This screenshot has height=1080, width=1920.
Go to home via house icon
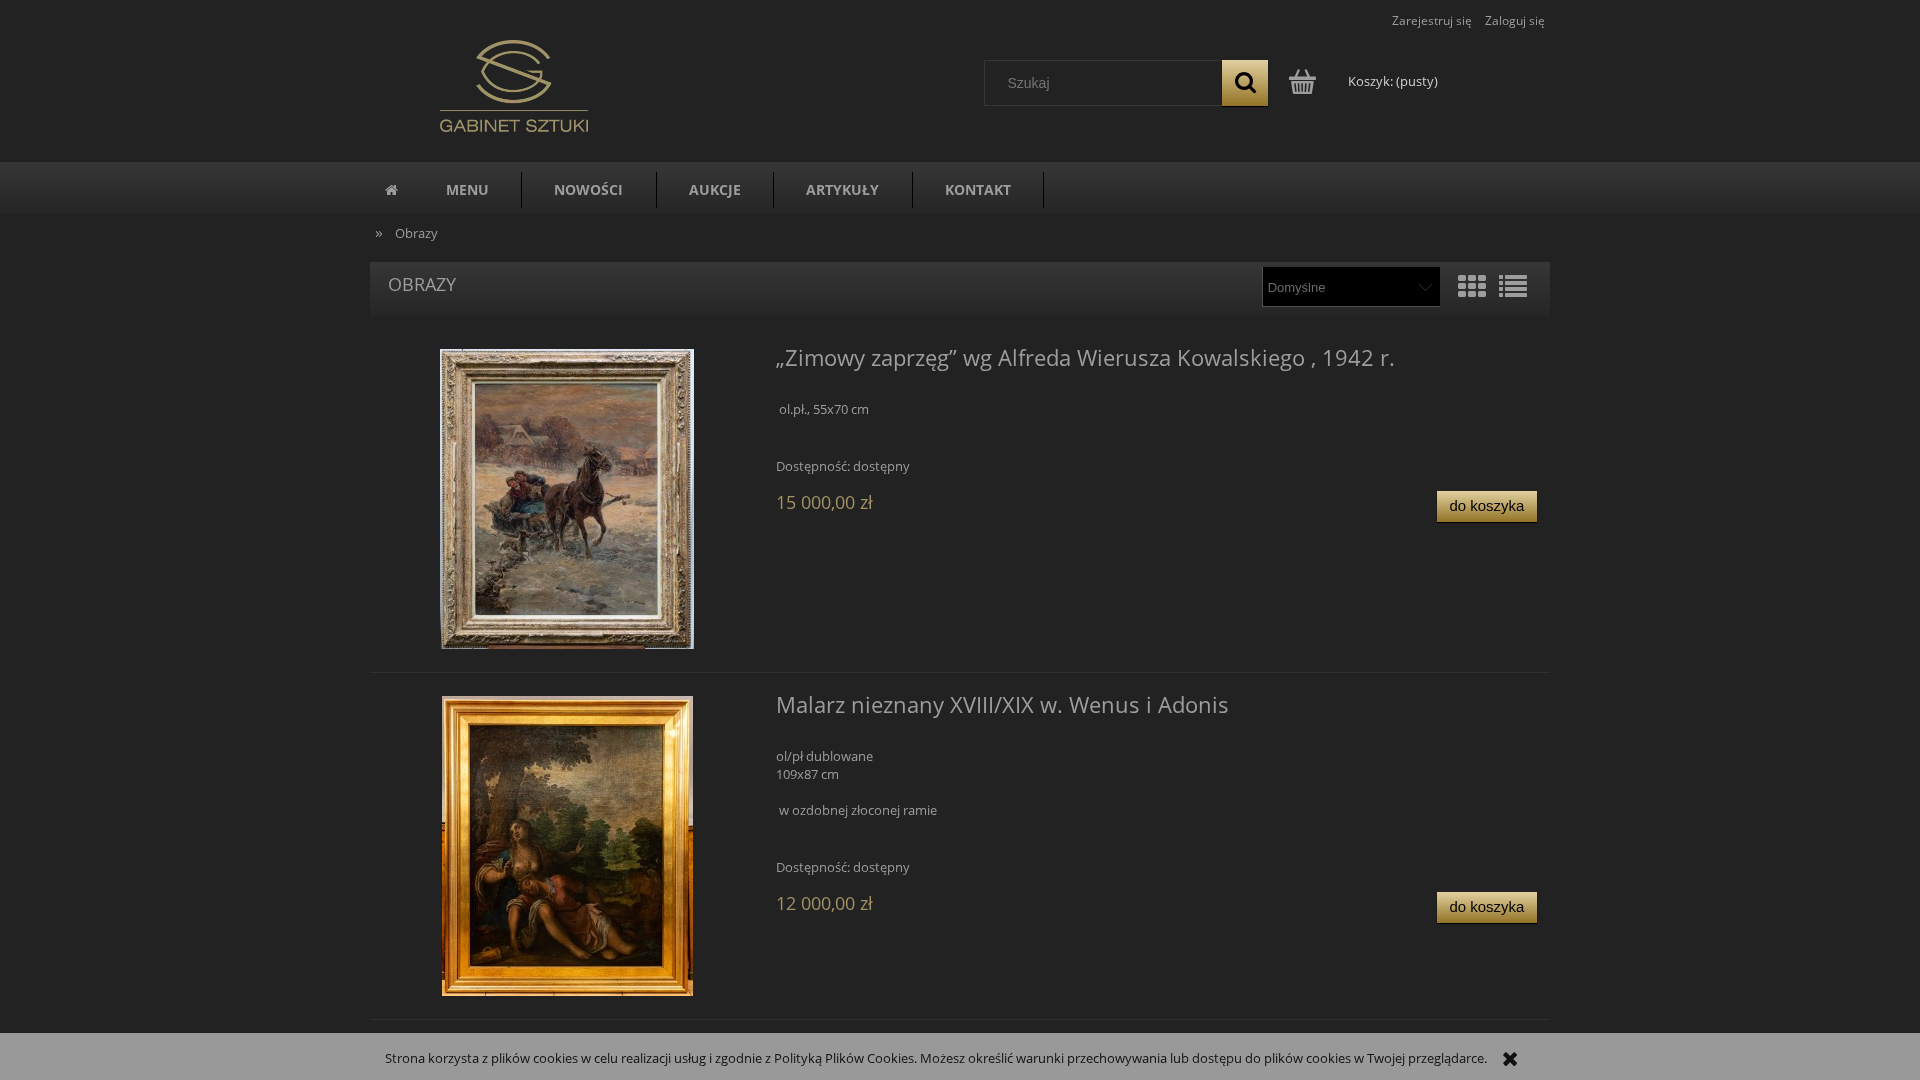(391, 190)
